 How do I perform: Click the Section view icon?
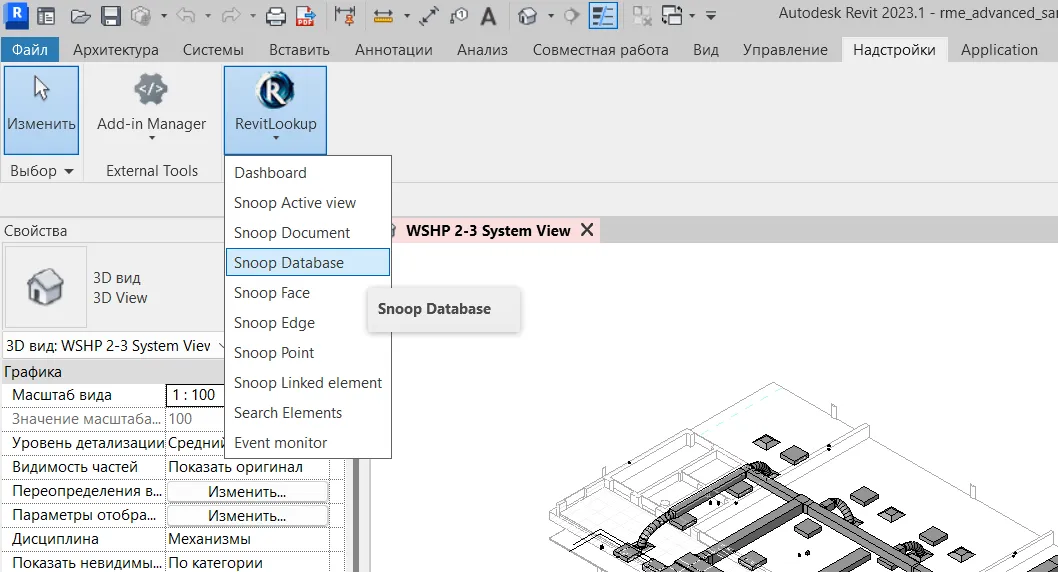571,16
